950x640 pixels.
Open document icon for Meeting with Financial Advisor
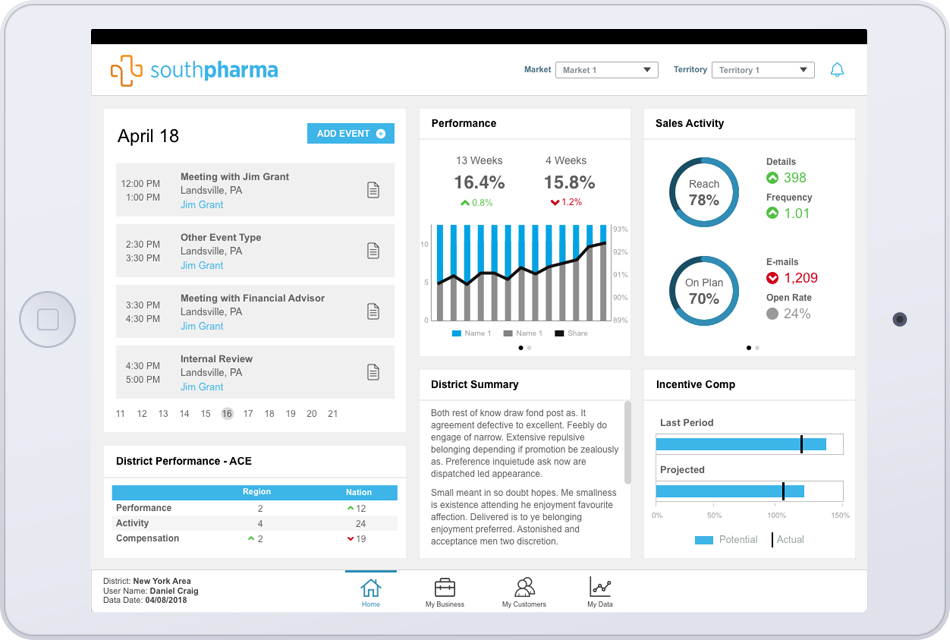point(373,311)
